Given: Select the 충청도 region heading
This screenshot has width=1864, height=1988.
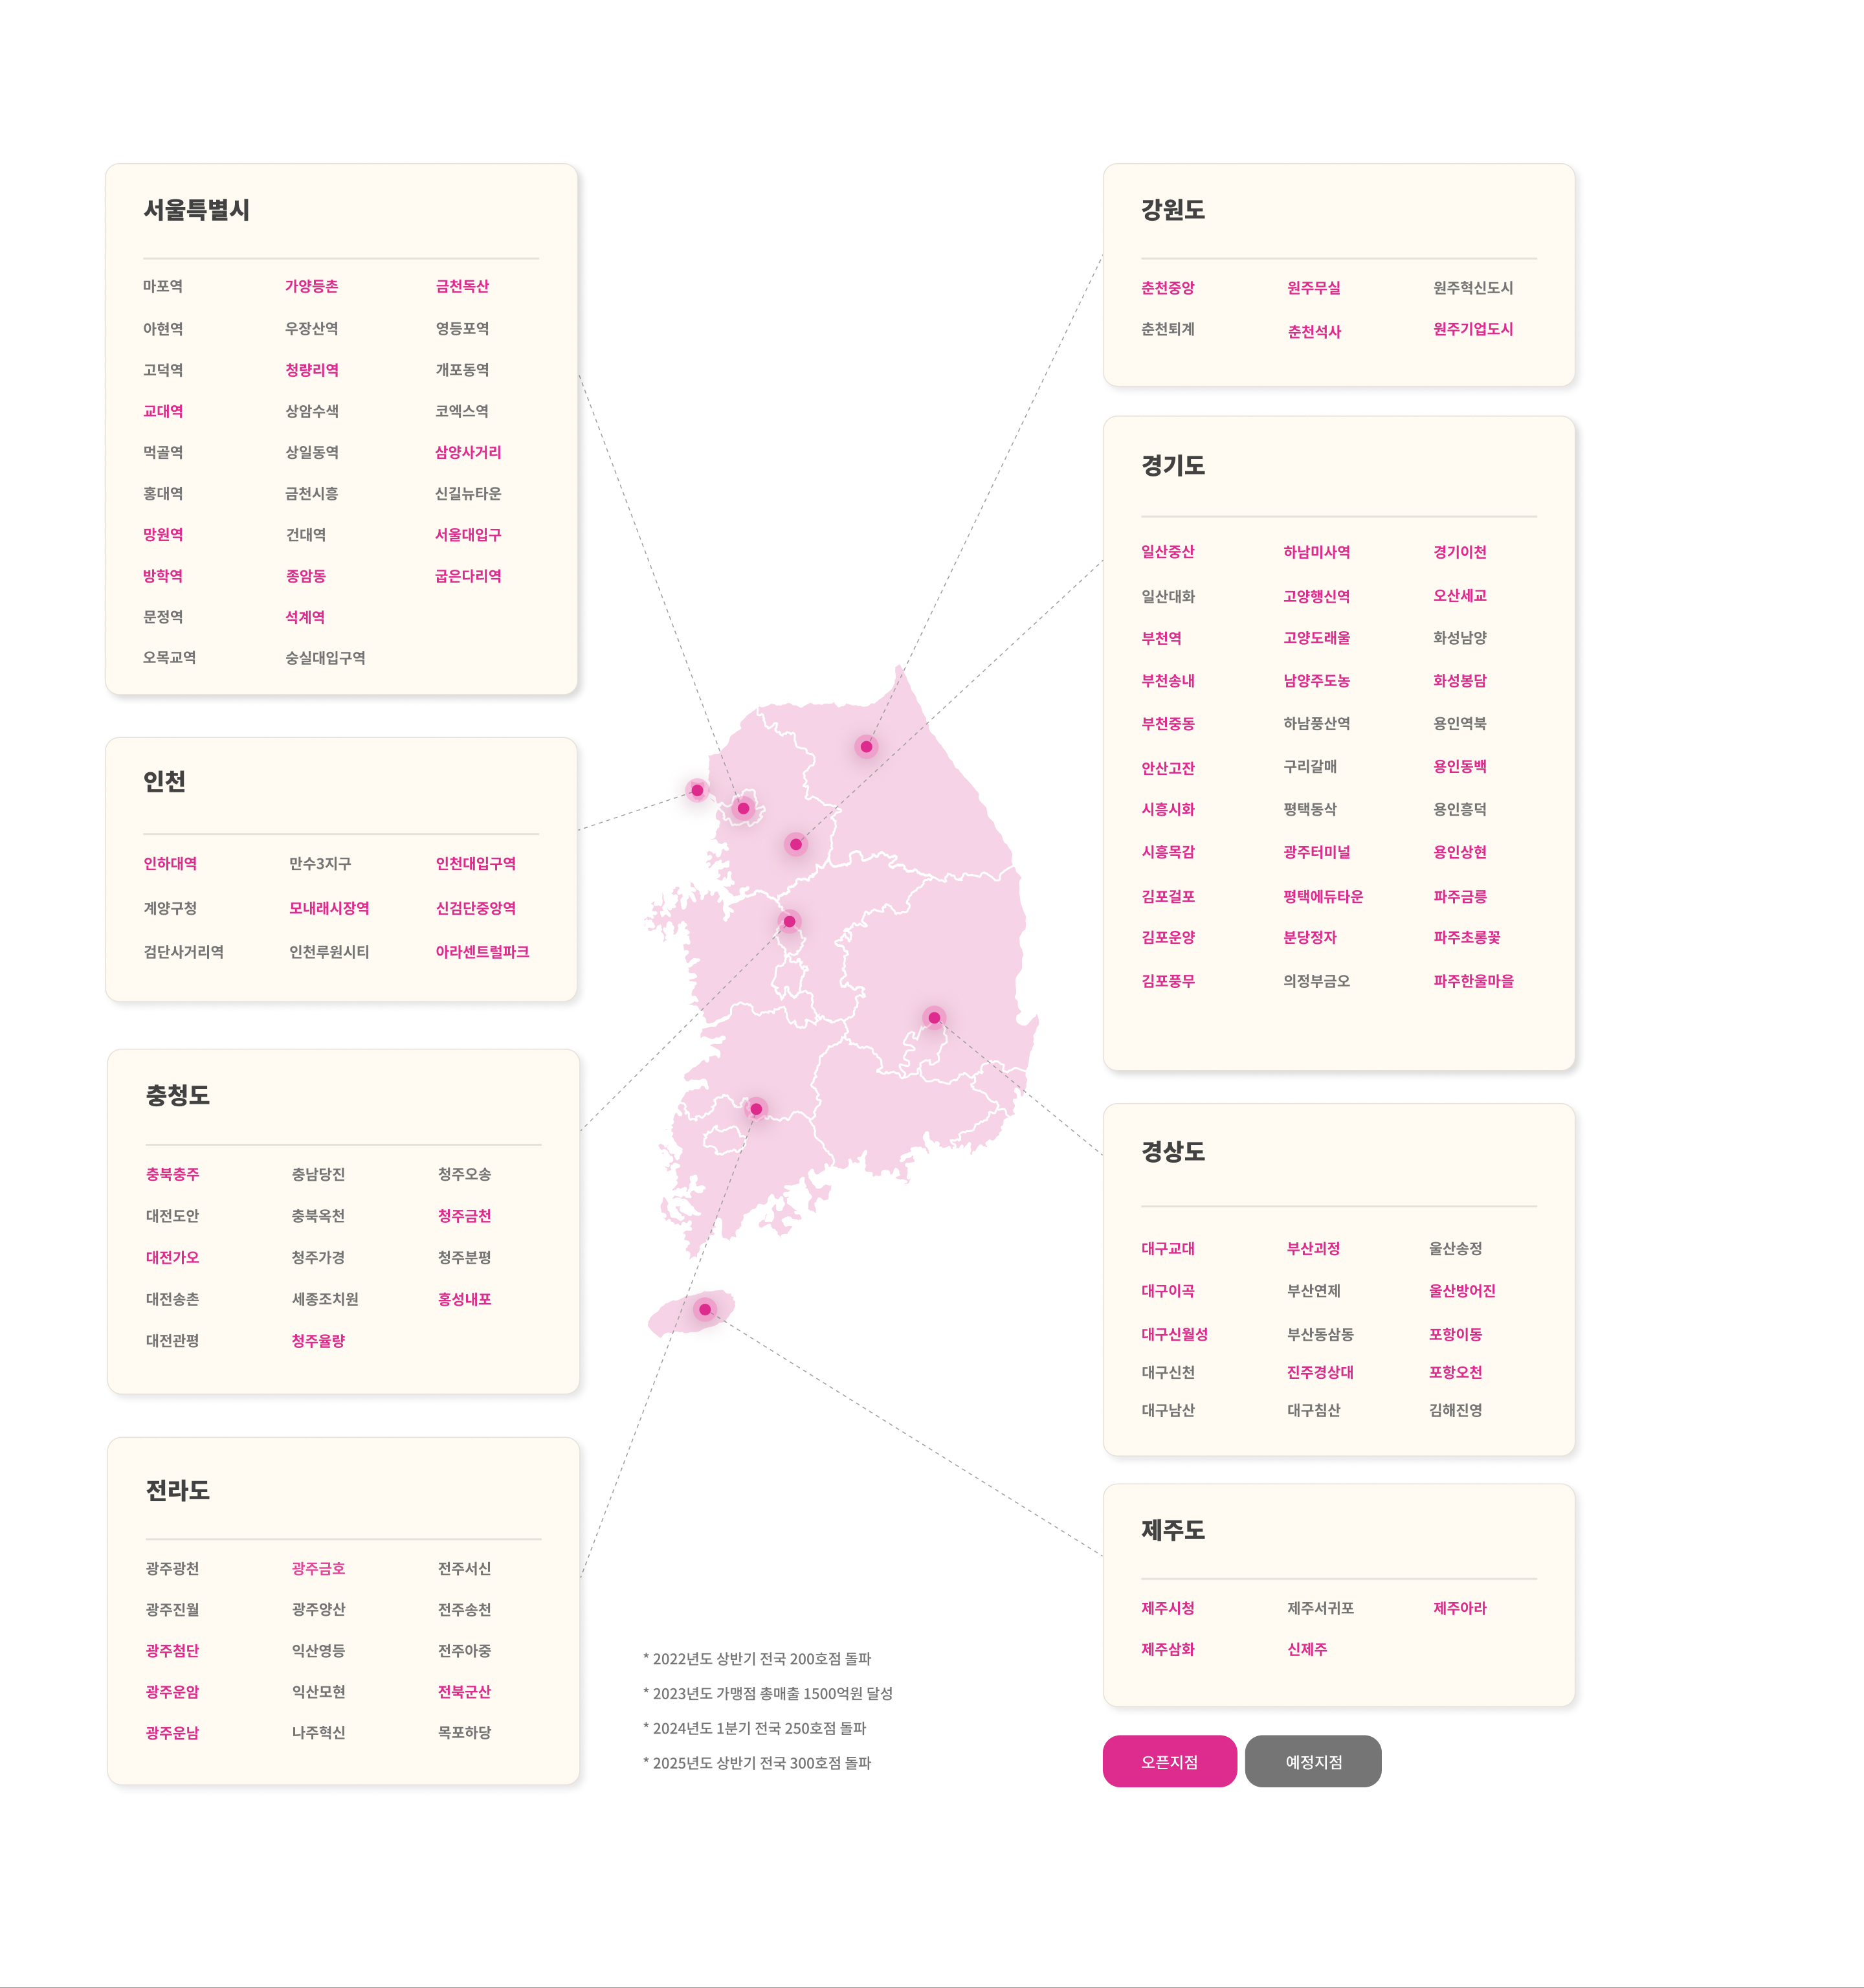Looking at the screenshot, I should click(178, 1095).
